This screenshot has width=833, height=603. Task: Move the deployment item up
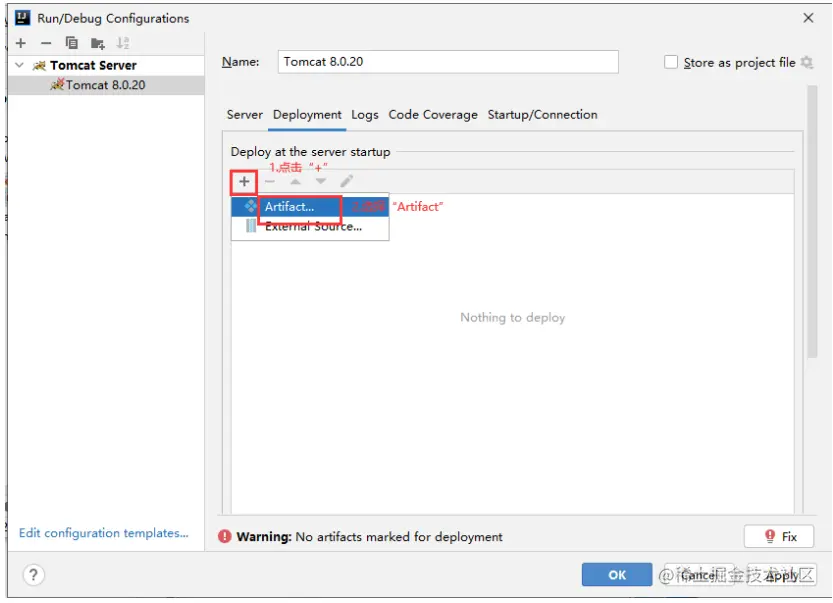pos(295,182)
